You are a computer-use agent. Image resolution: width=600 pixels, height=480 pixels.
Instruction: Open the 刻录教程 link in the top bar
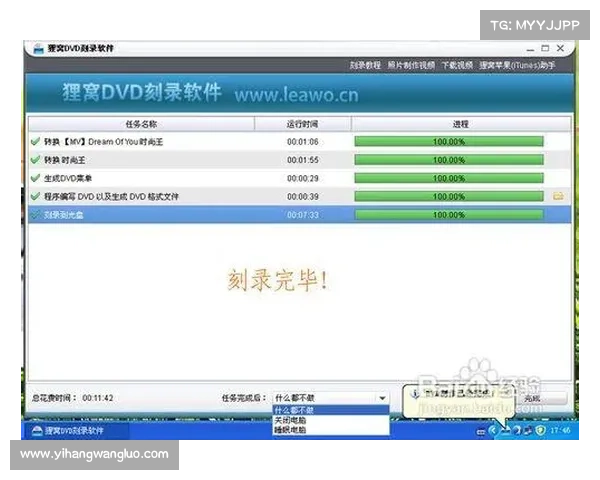click(365, 65)
